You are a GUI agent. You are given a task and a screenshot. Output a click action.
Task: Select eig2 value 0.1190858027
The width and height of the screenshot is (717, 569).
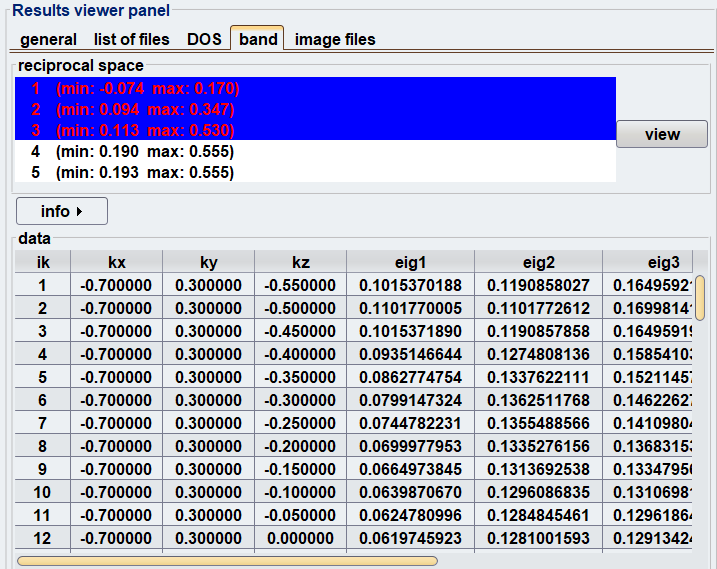tap(538, 285)
